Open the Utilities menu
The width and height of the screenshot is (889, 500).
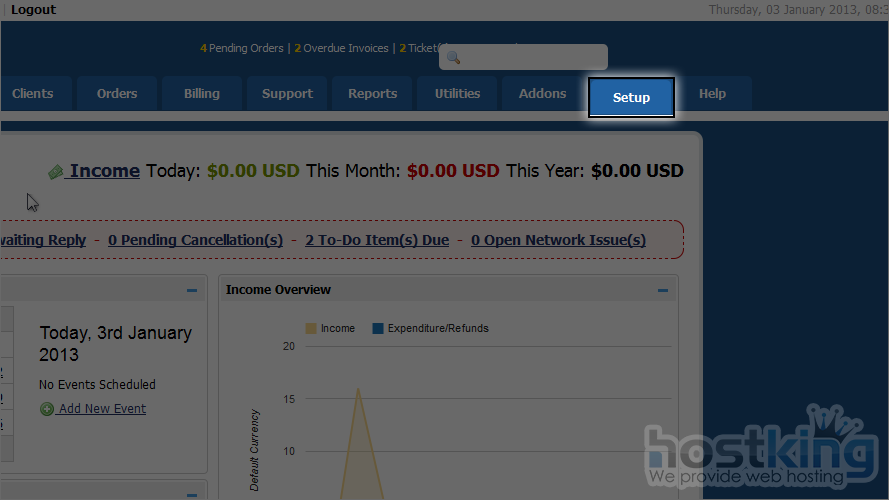(457, 94)
